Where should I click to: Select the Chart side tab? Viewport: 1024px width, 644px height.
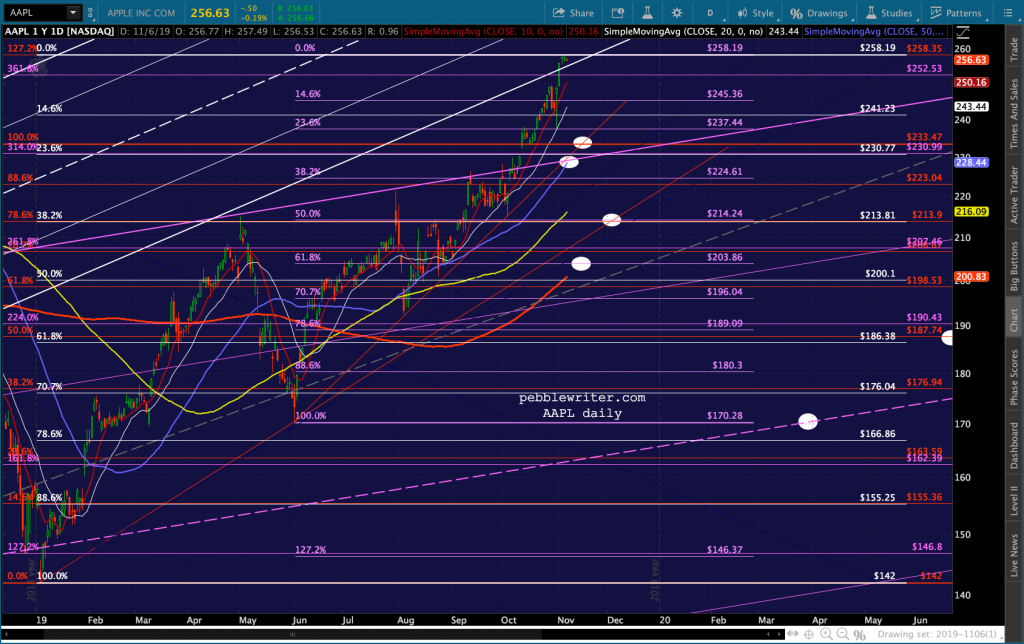point(1014,320)
